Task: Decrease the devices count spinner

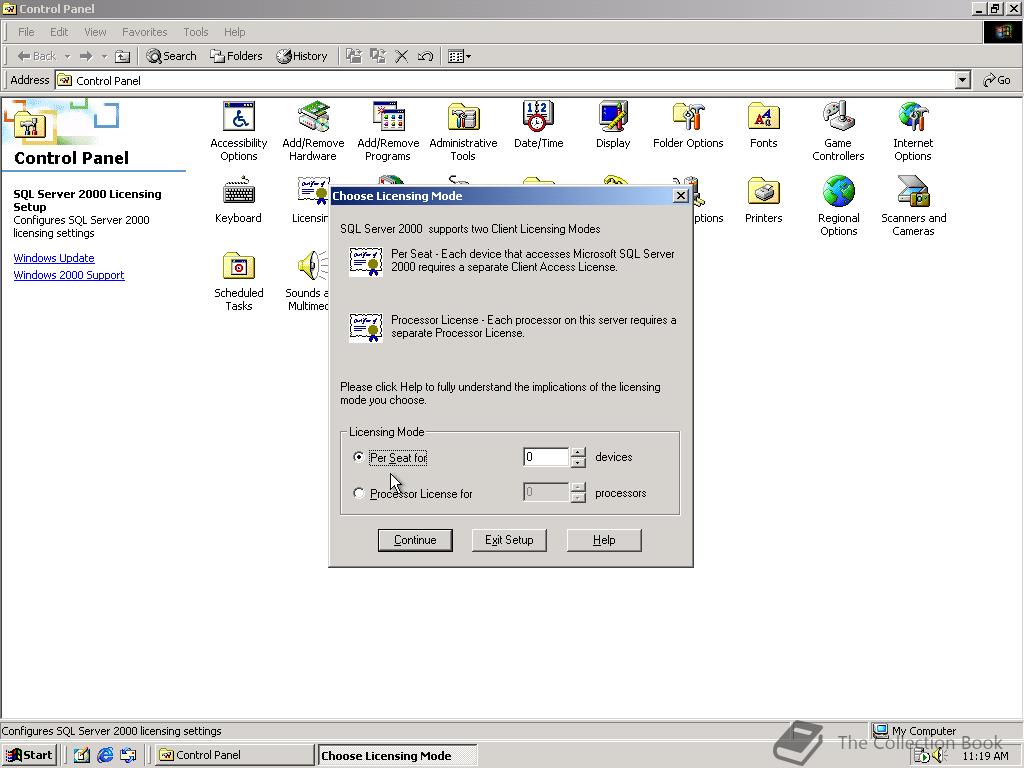Action: [578, 462]
